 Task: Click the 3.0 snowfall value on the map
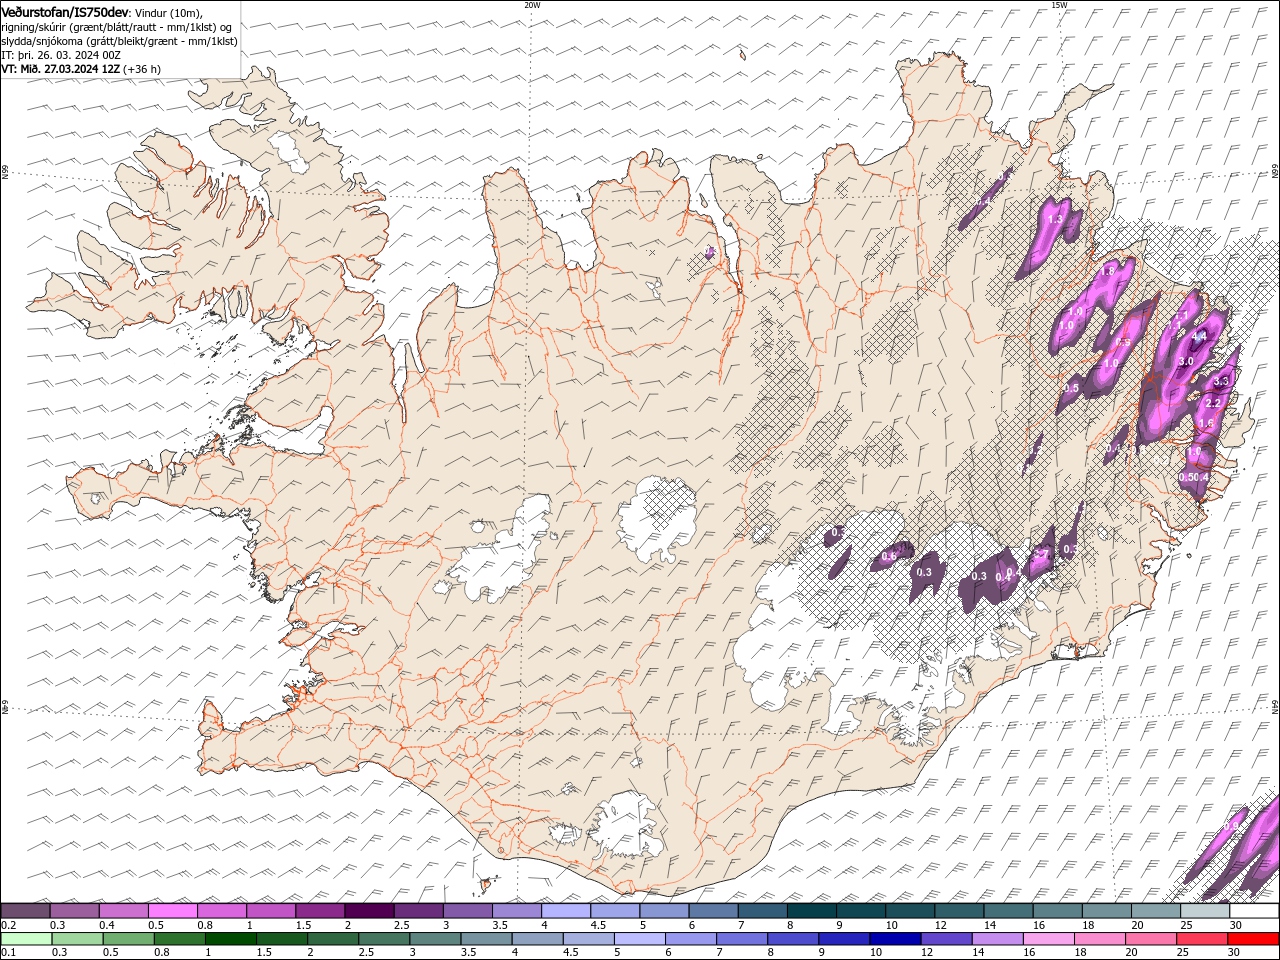pyautogui.click(x=1187, y=361)
